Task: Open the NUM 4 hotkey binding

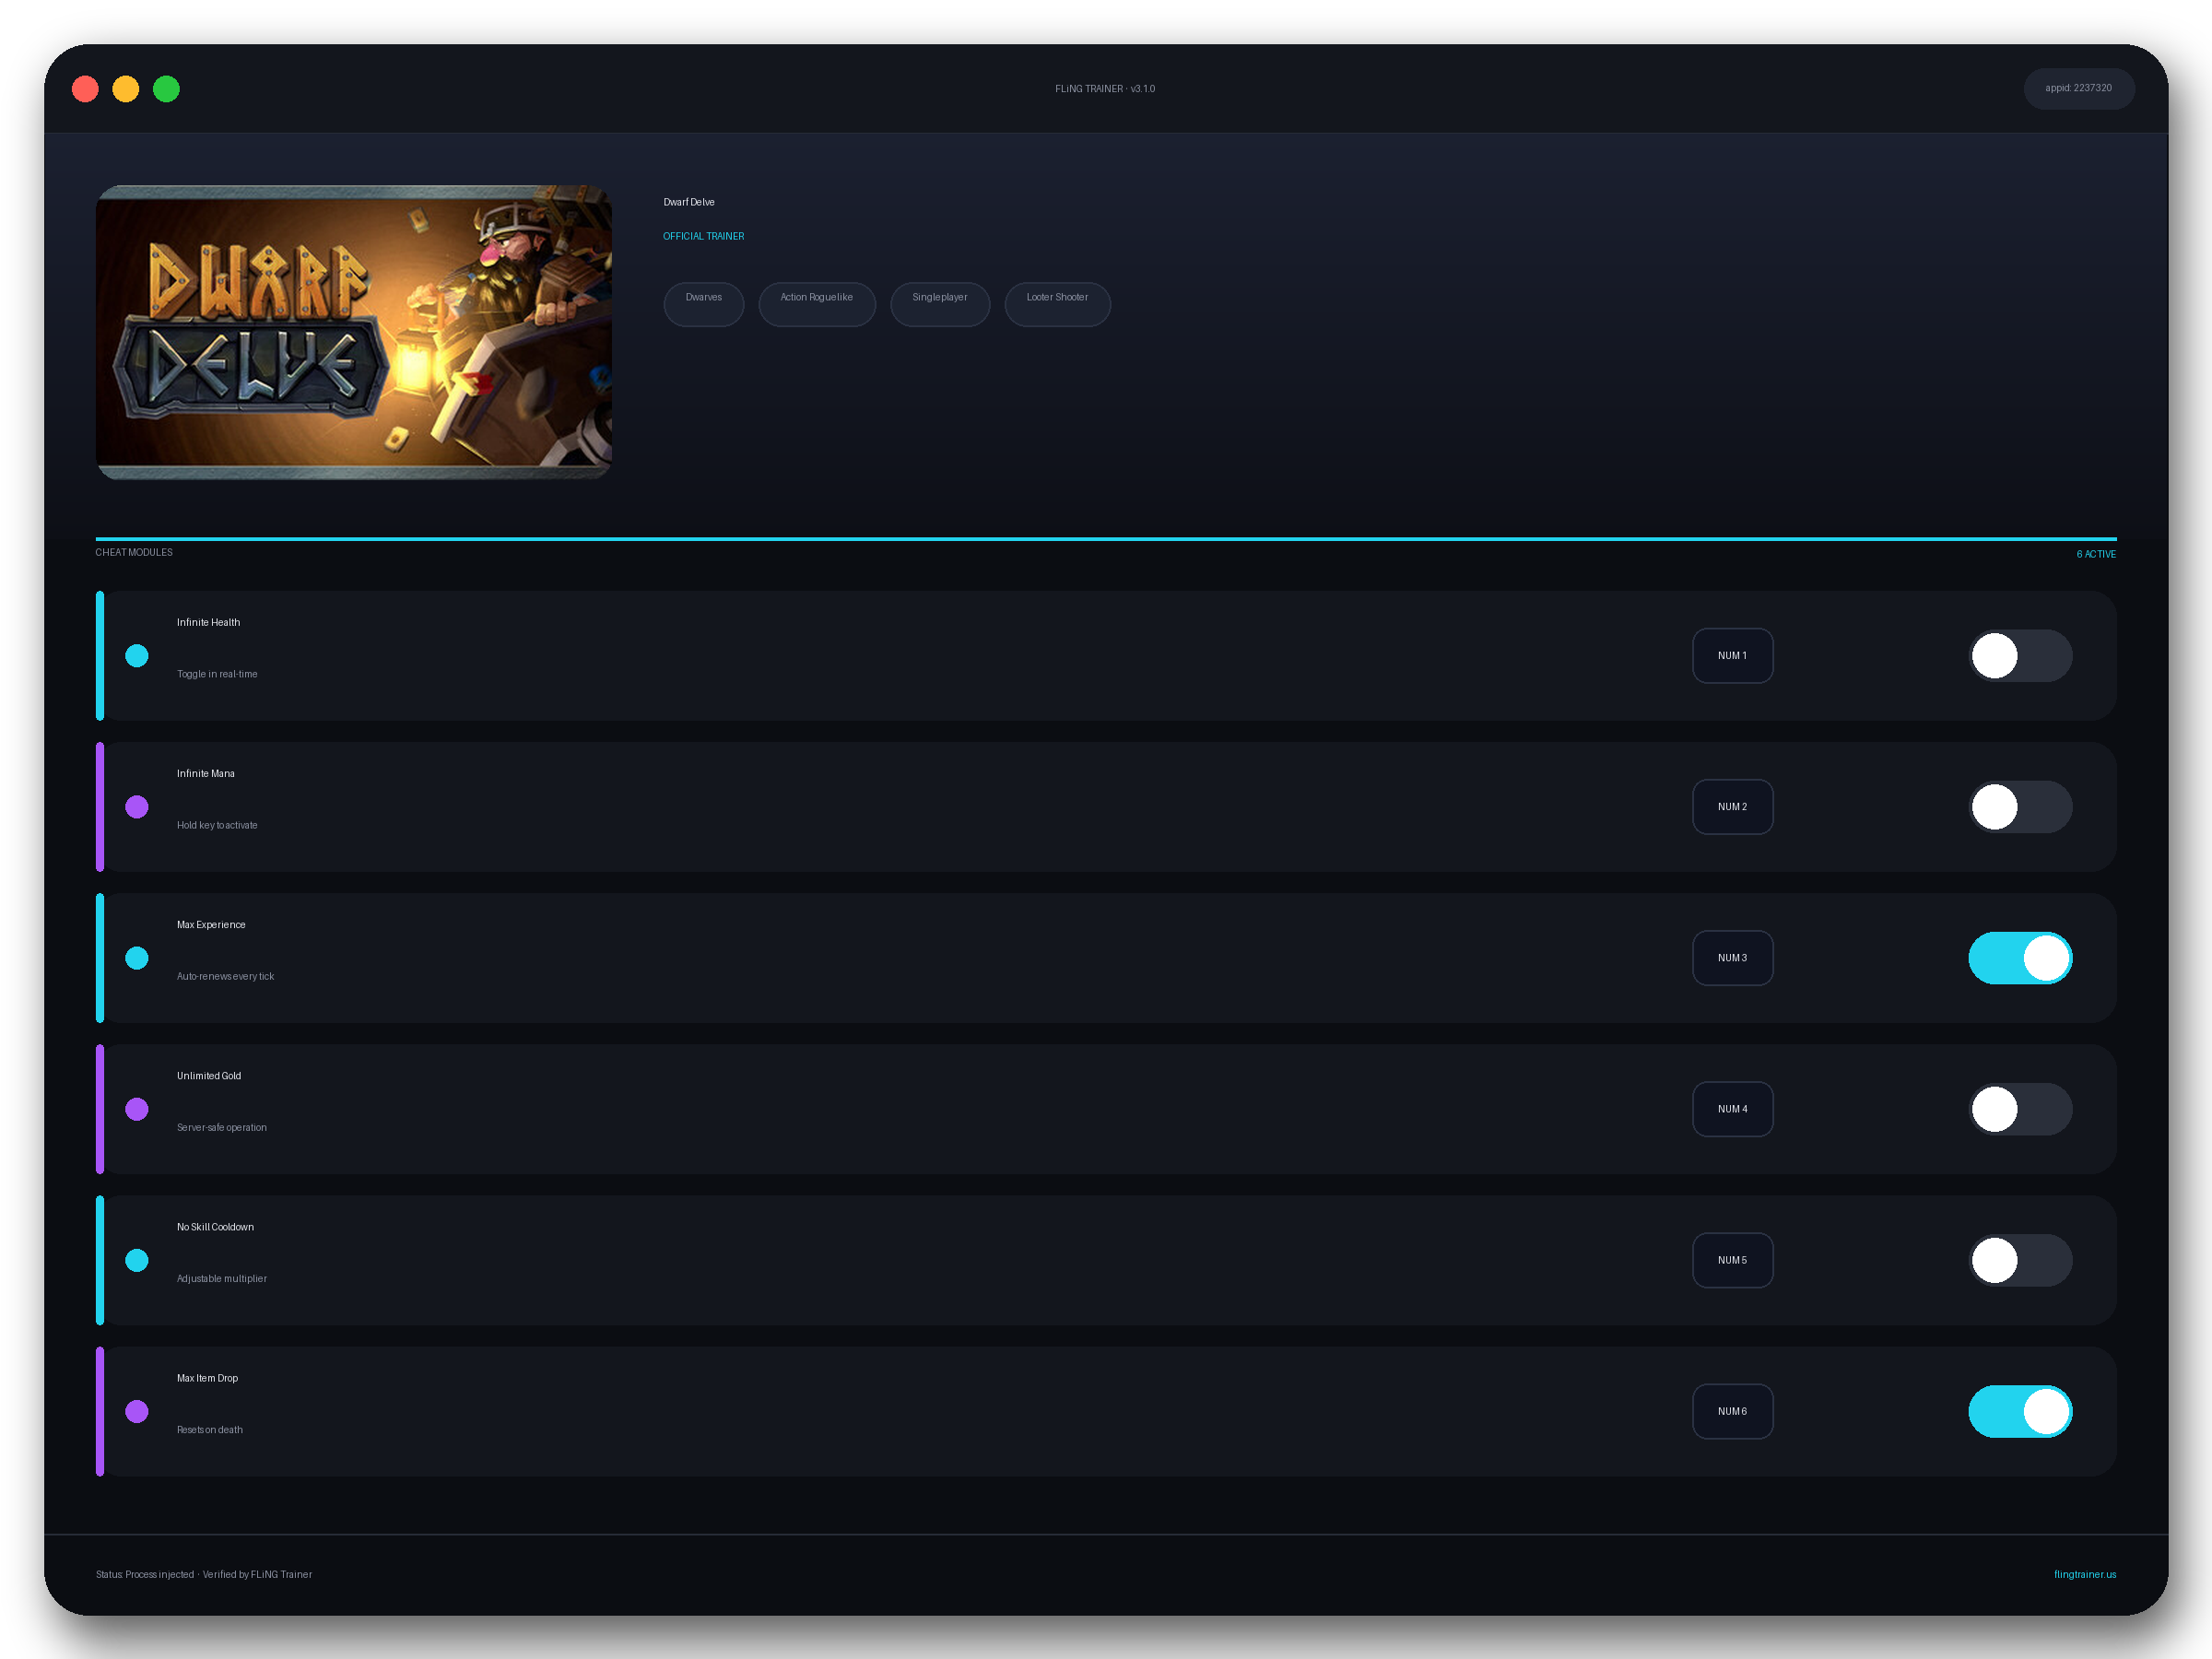Action: pos(1732,1109)
